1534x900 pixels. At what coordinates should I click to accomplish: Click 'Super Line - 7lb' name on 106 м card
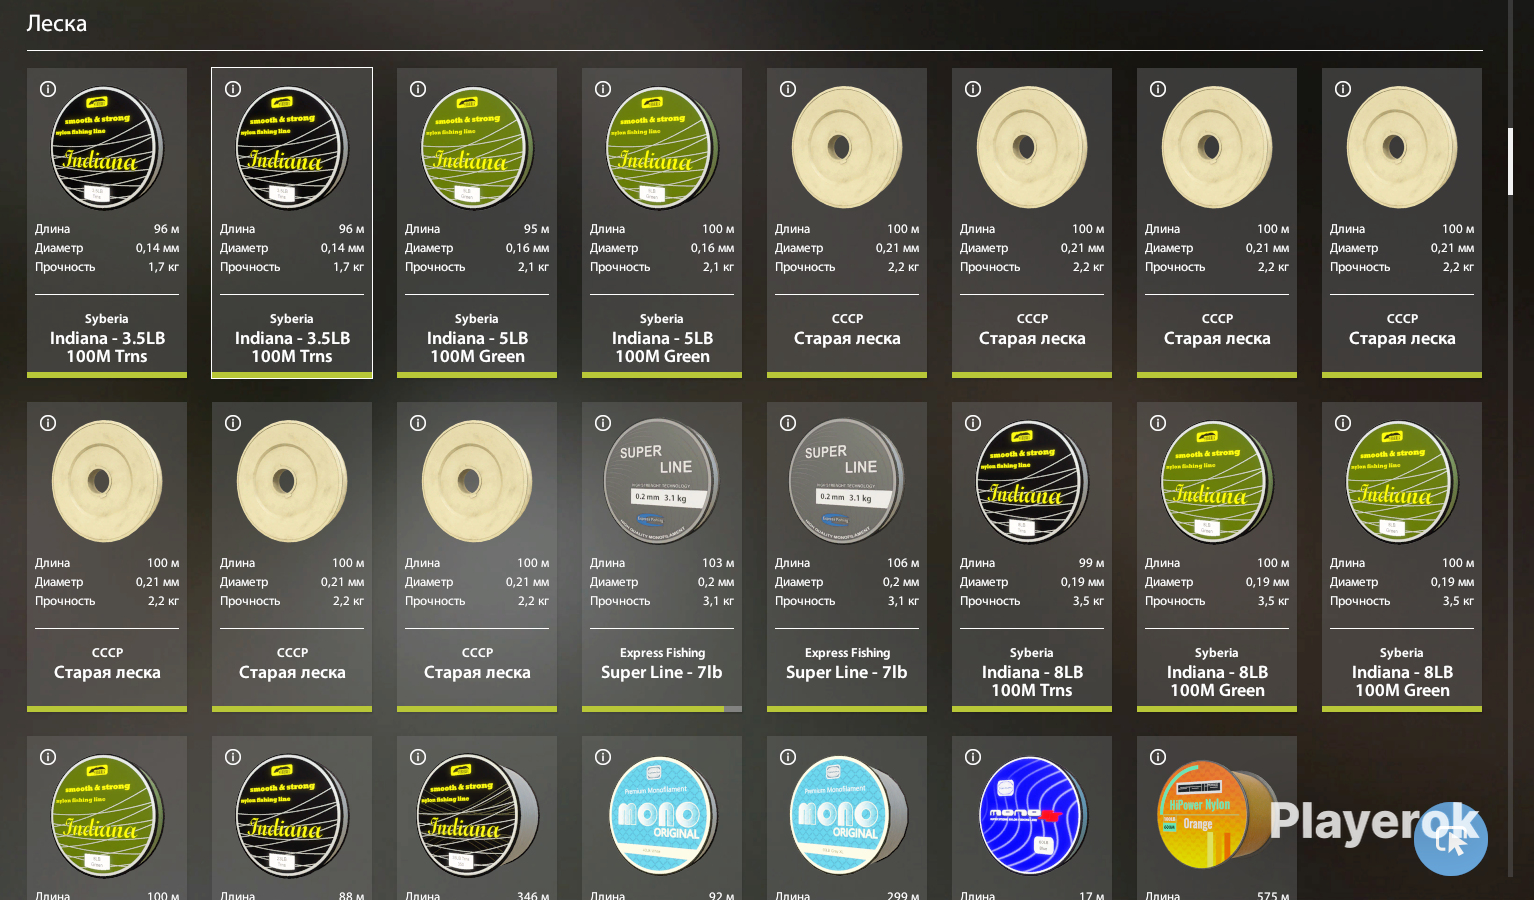pyautogui.click(x=847, y=672)
